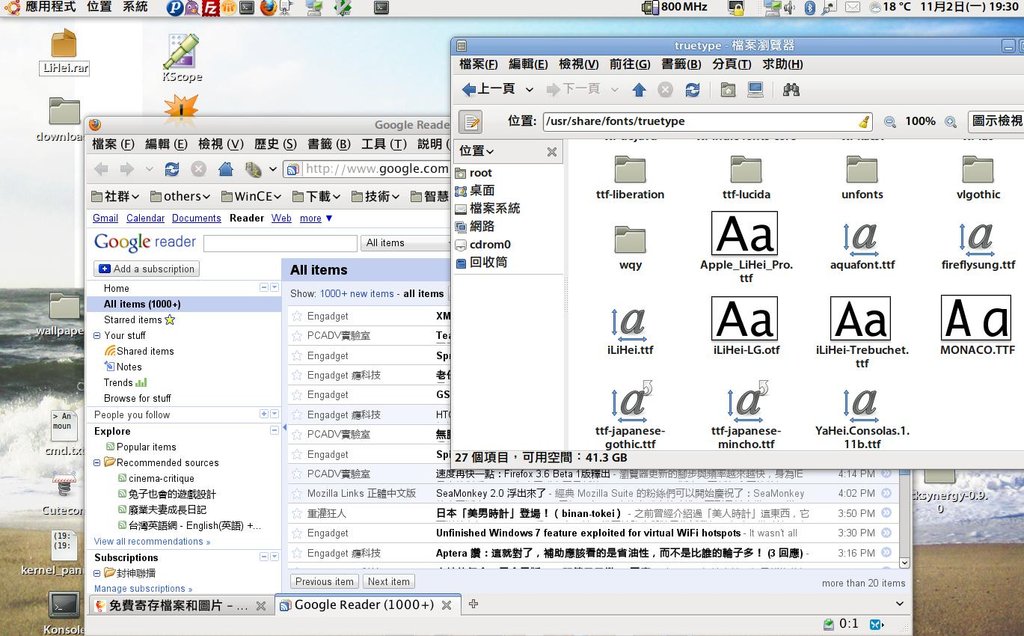Screen dimensions: 1024x636
Task: Open LiHei.rar on the desktop
Action: [x=64, y=52]
